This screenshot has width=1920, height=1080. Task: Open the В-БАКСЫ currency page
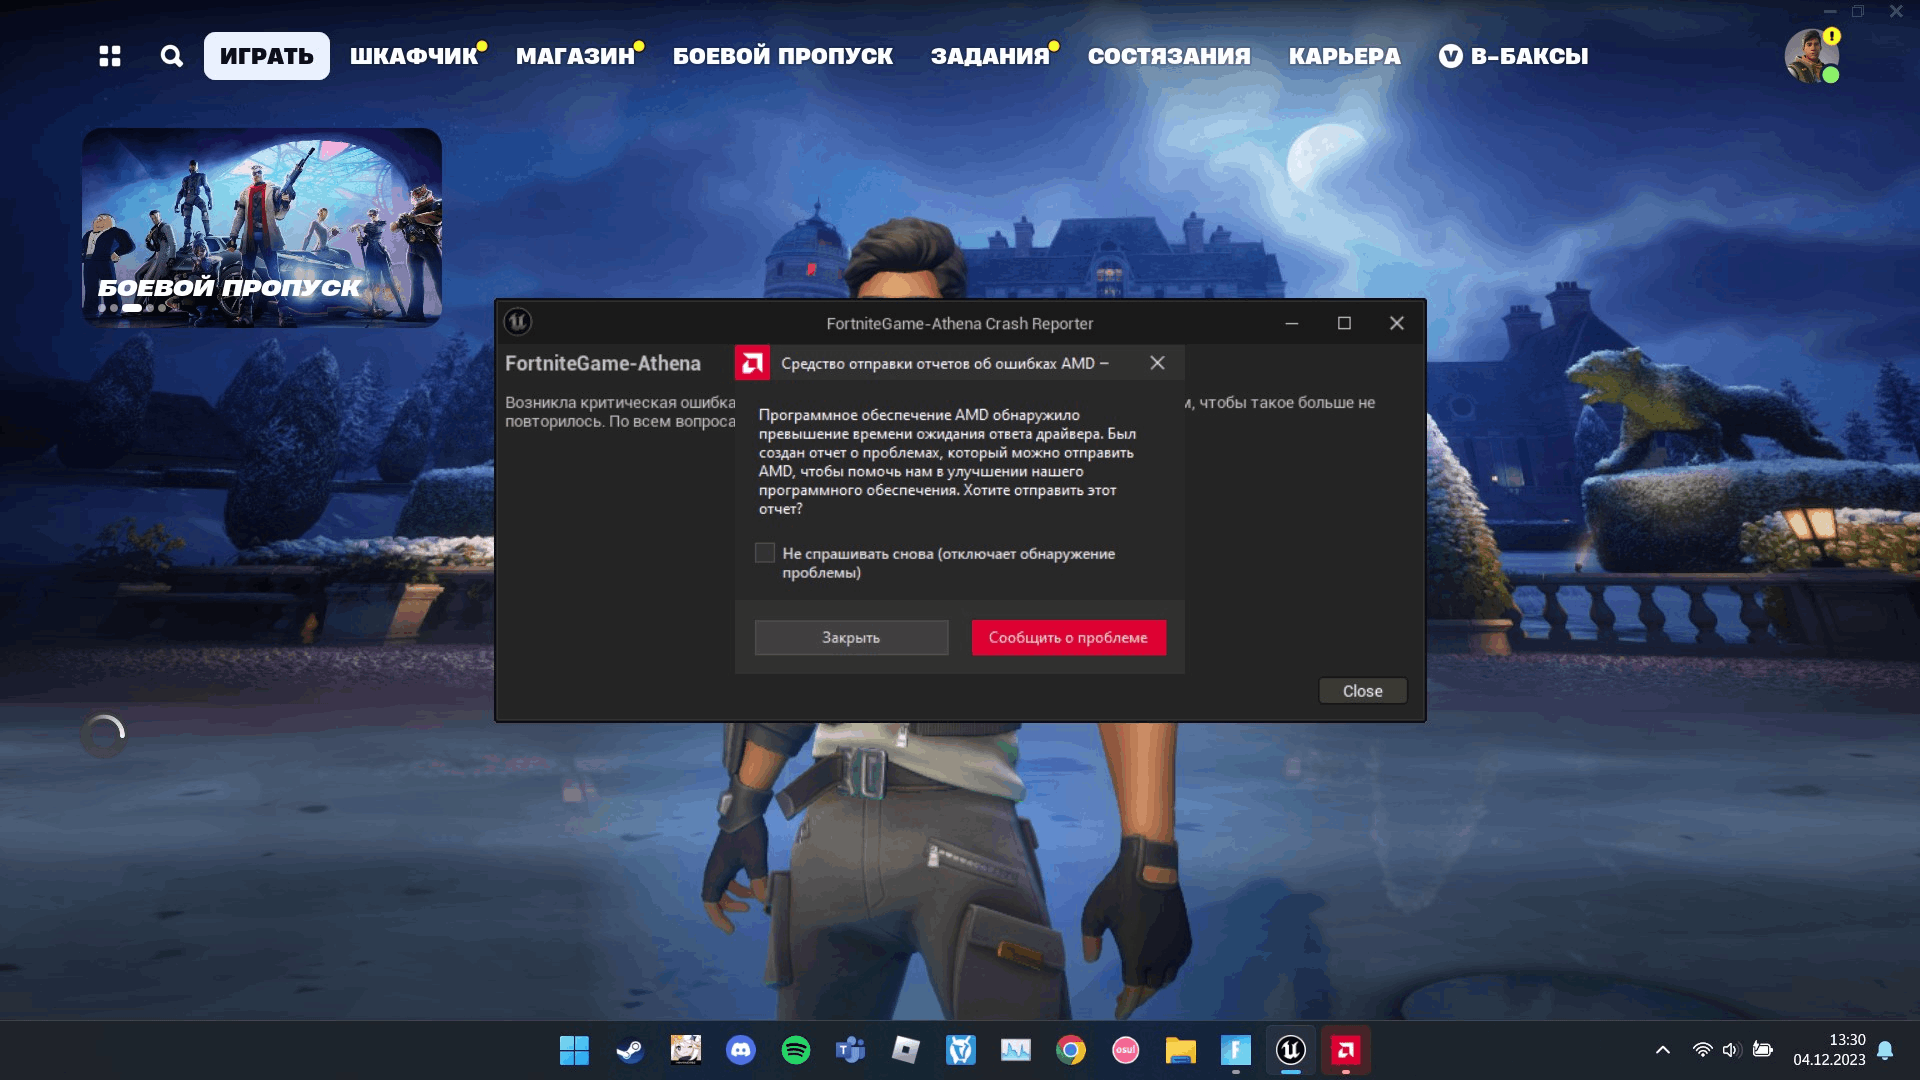[x=1513, y=56]
